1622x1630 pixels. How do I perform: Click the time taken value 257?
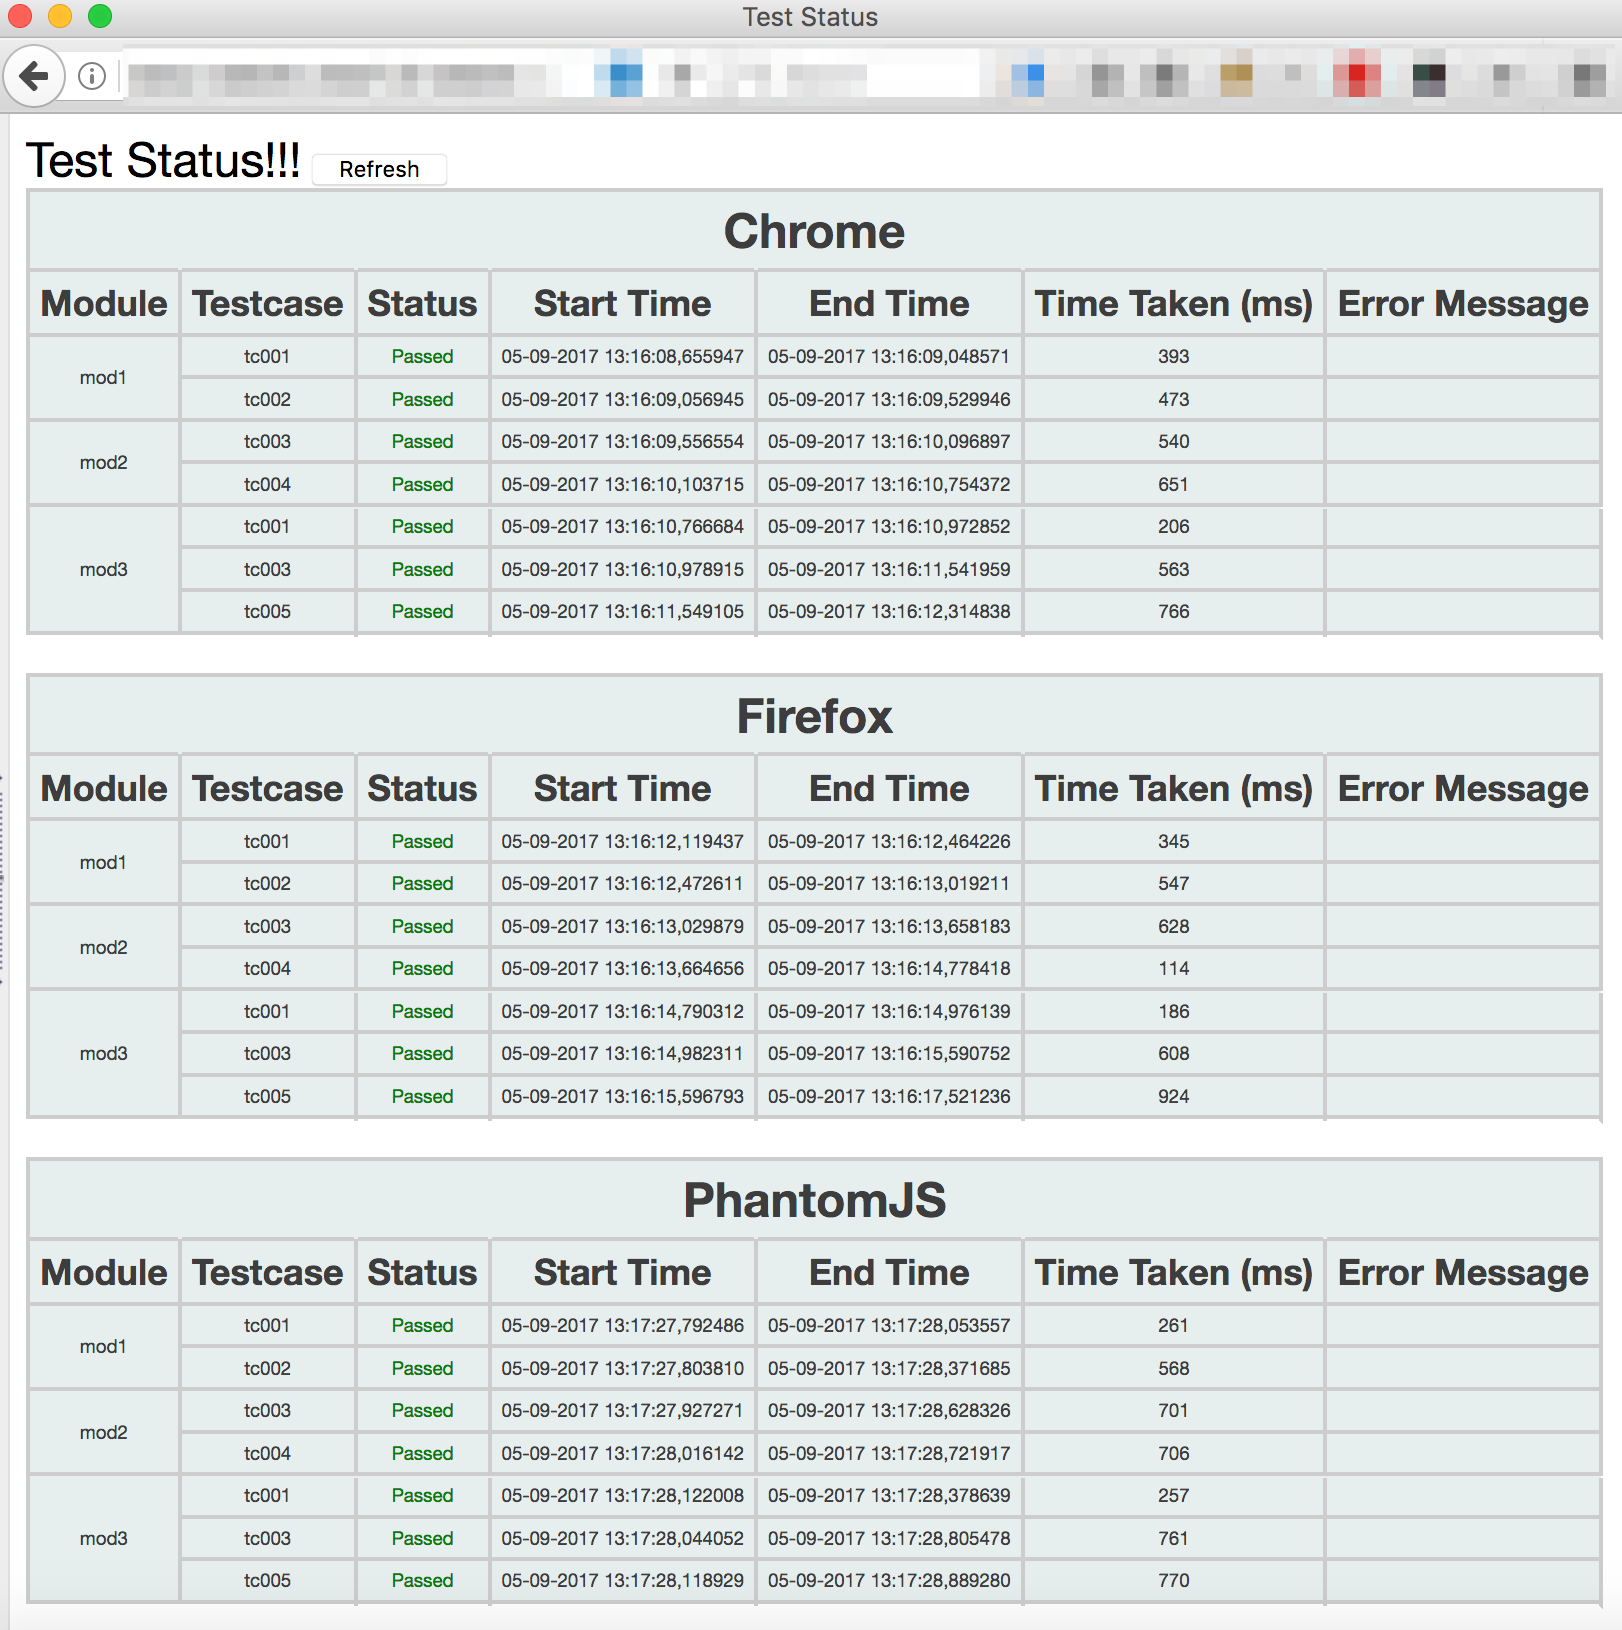(x=1174, y=1495)
